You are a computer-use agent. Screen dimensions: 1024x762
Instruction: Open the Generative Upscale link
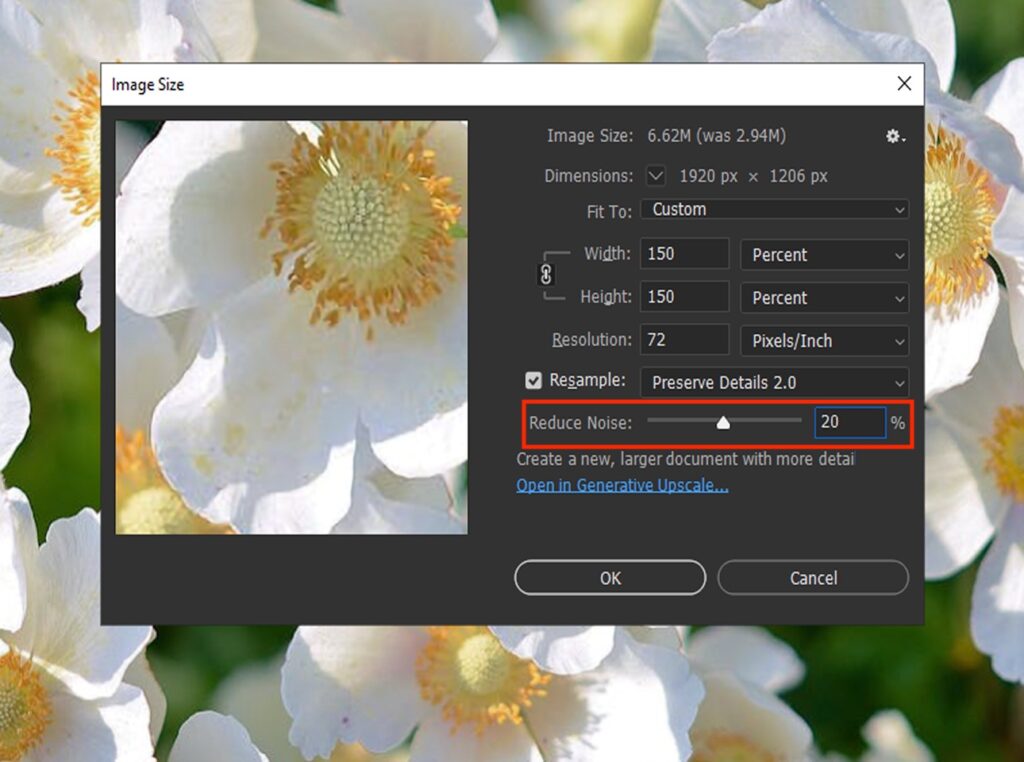point(622,486)
